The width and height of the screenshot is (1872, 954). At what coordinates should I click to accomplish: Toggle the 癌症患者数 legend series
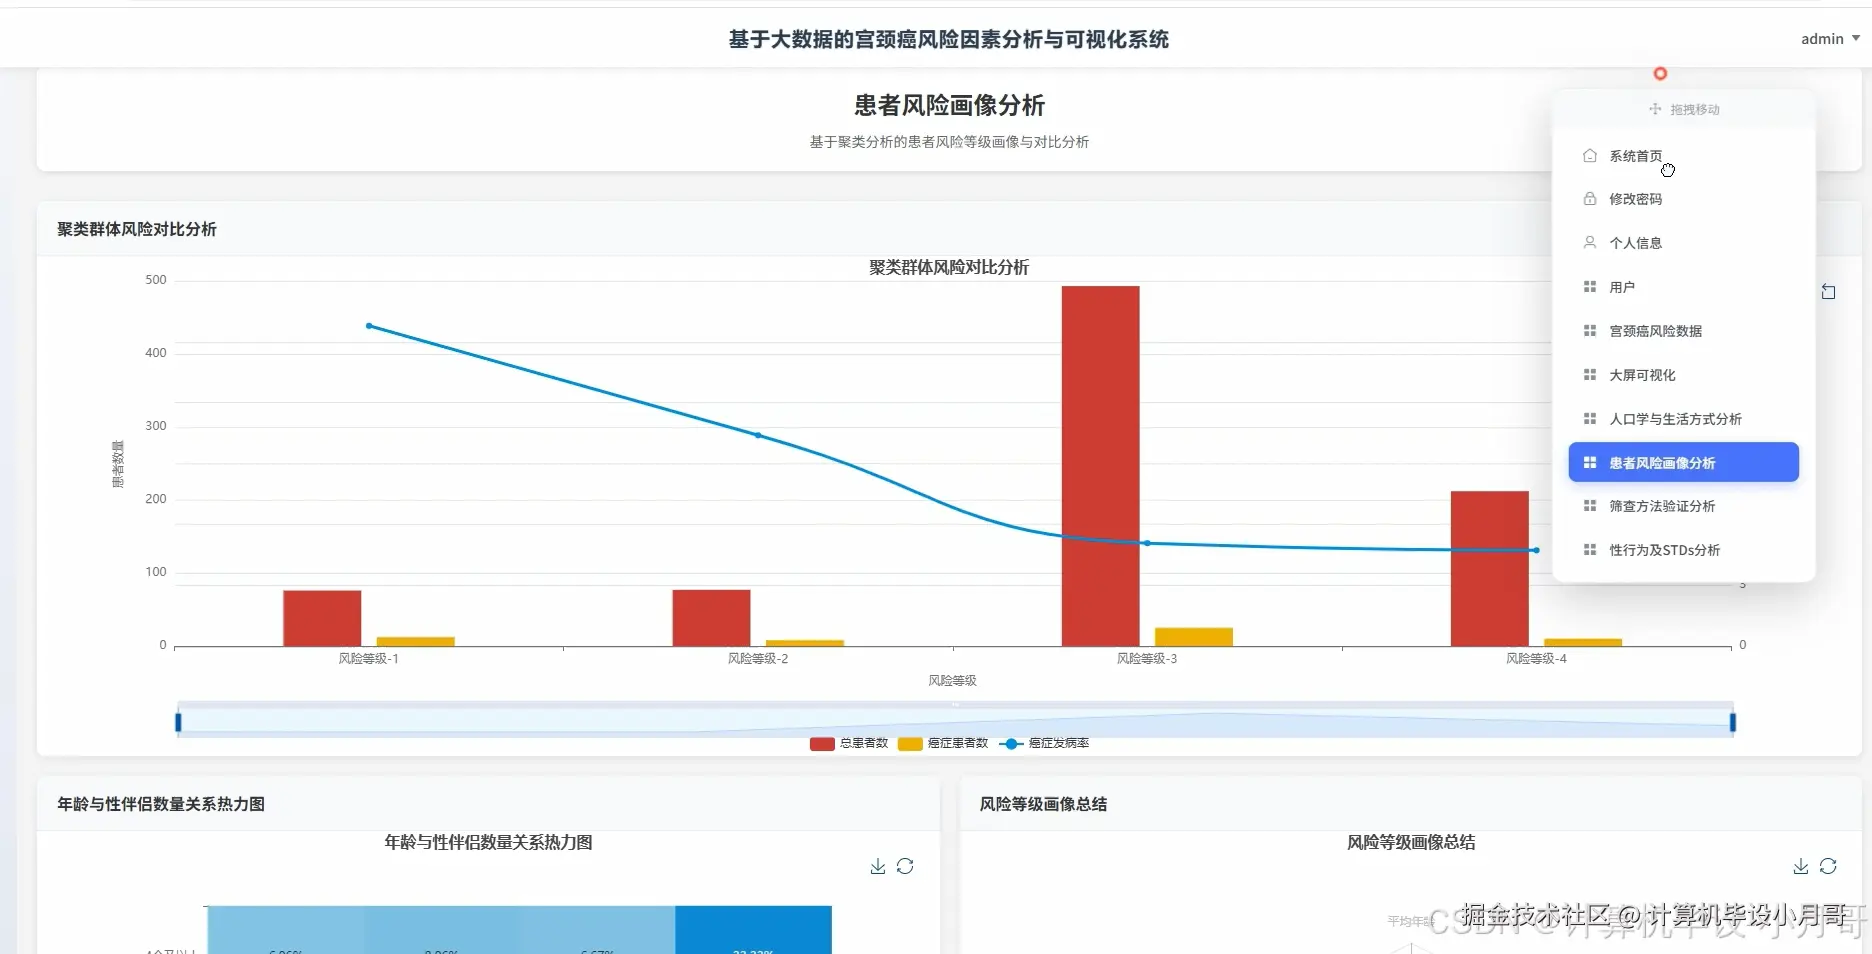coord(943,743)
